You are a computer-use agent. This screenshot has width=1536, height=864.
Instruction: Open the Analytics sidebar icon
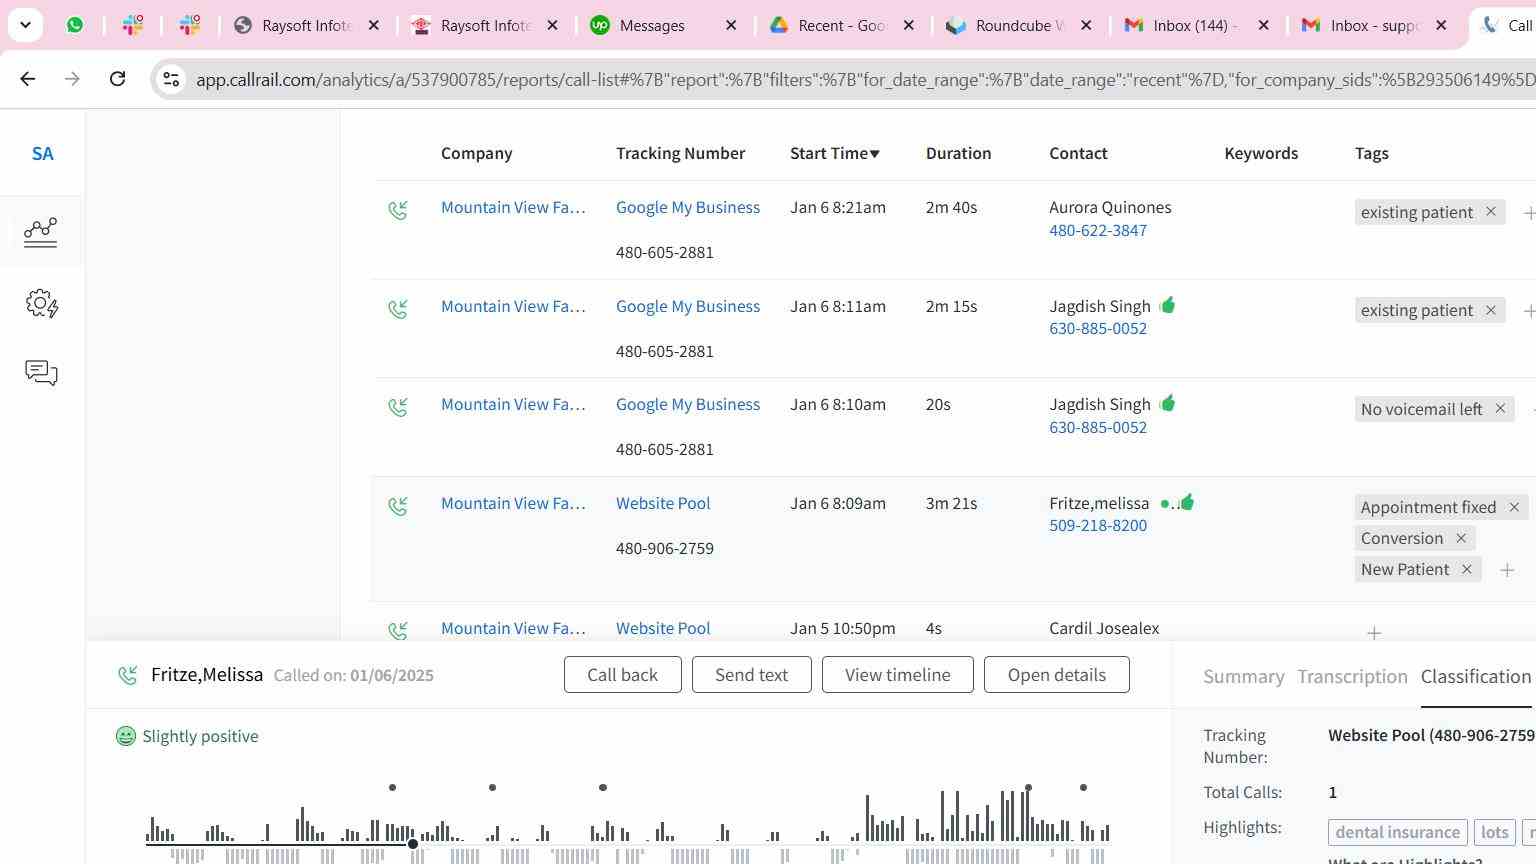click(41, 232)
